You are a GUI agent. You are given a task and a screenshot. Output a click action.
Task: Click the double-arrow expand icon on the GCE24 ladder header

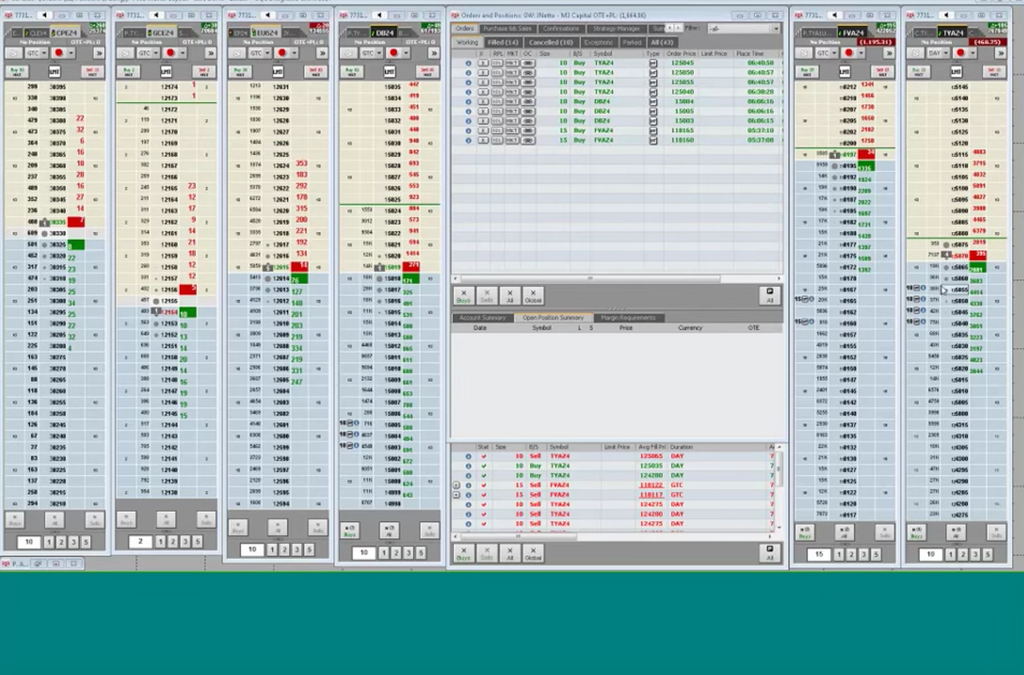tap(210, 53)
